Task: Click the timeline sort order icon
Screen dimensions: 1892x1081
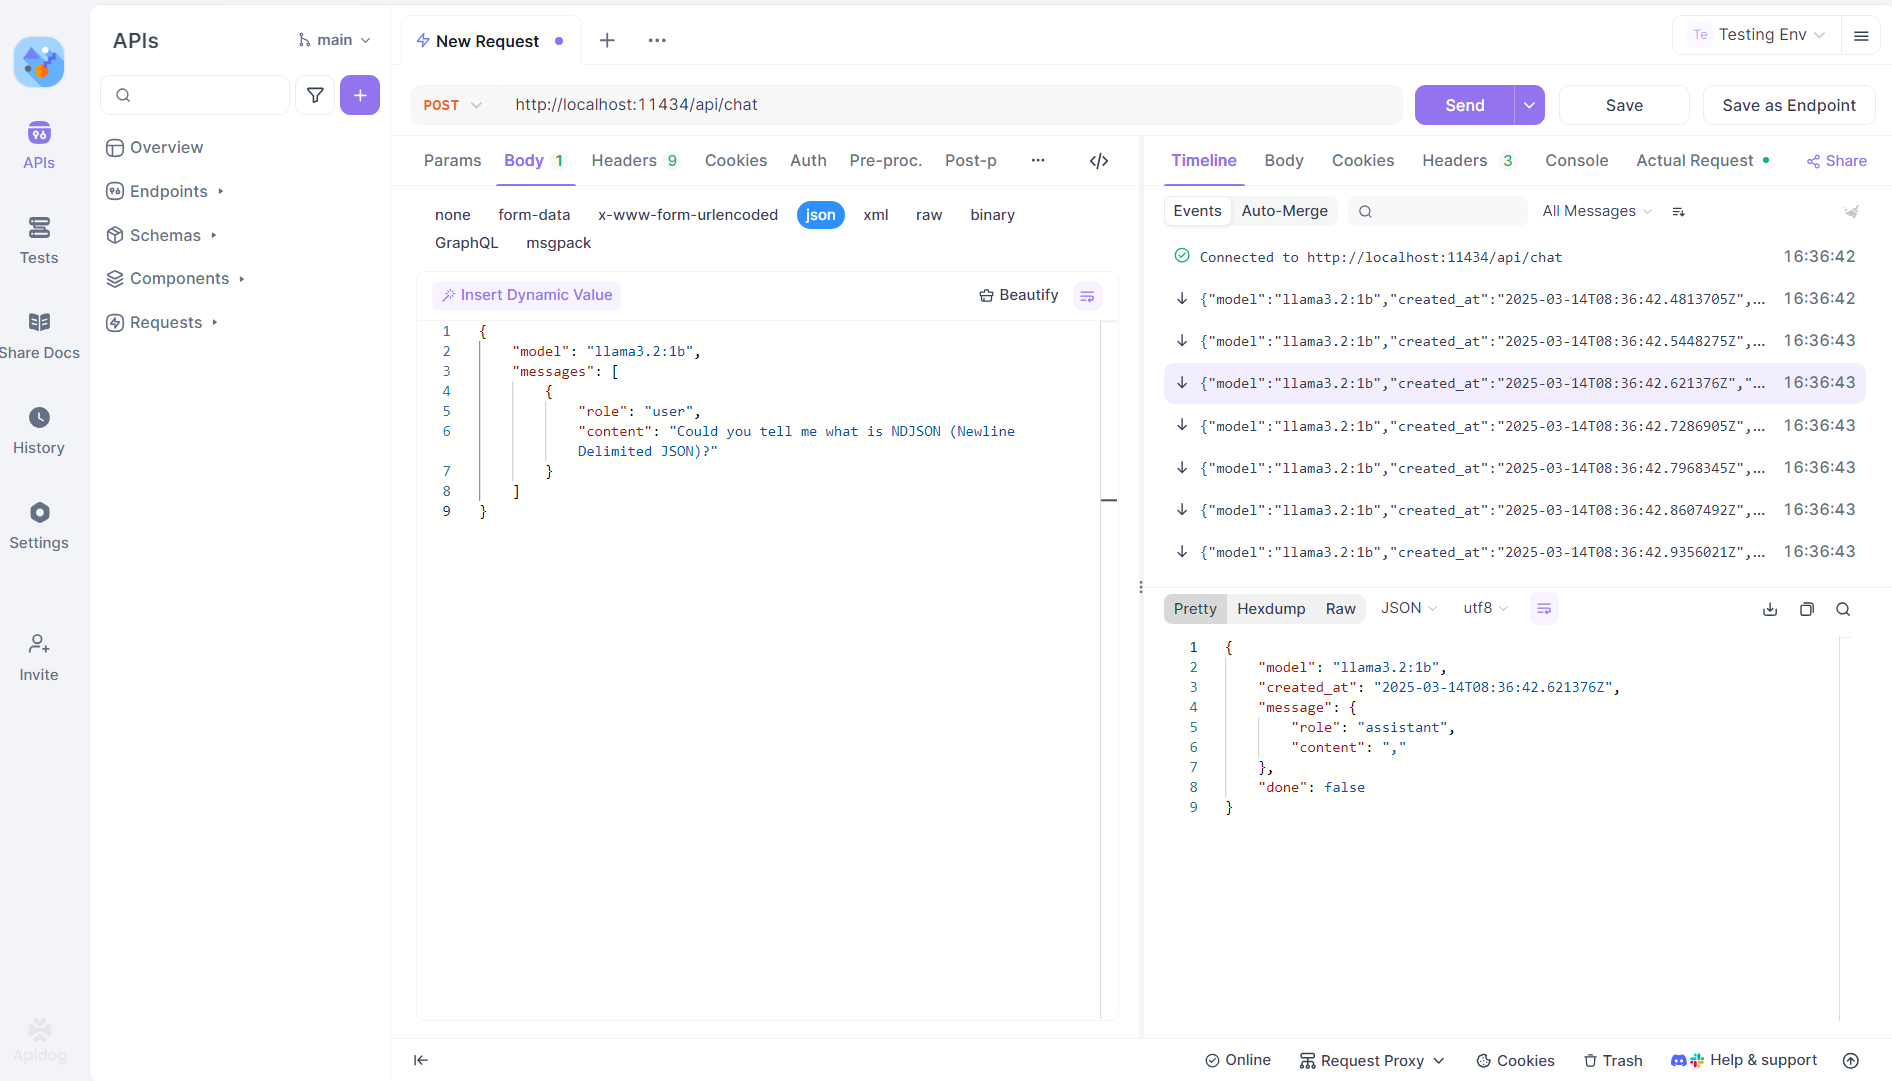Action: (1679, 211)
